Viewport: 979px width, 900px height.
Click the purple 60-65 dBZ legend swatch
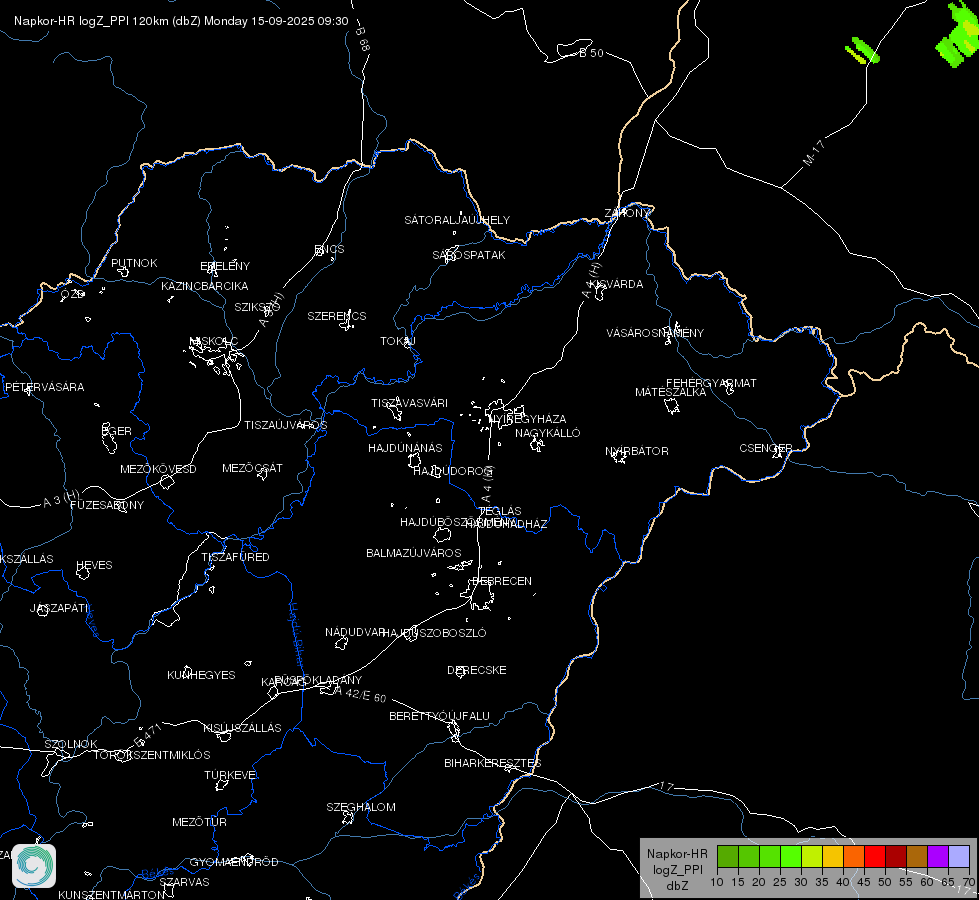pos(938,856)
